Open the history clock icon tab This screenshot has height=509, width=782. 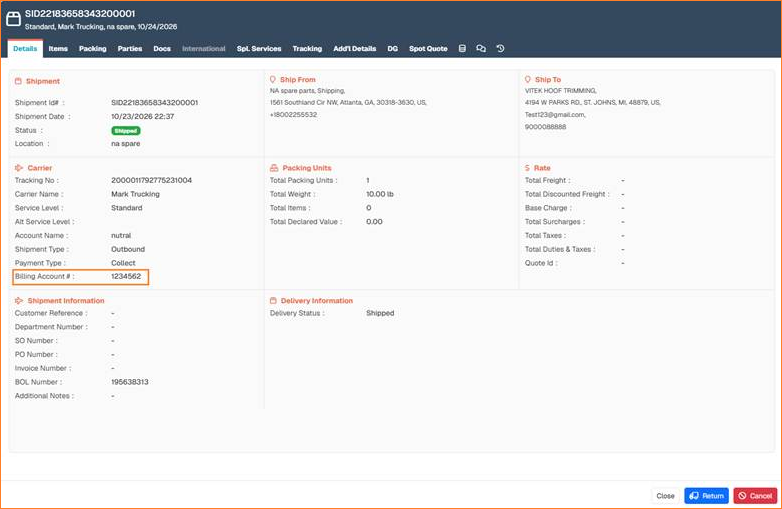(500, 49)
